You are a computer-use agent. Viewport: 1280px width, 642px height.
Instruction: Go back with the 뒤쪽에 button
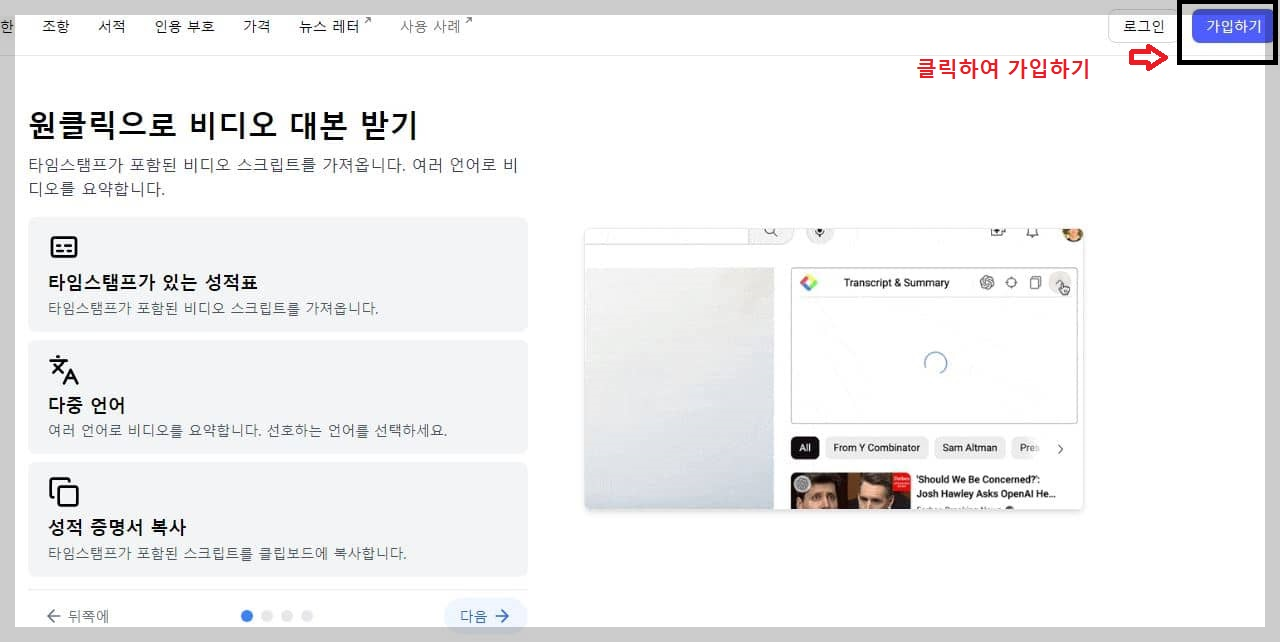point(77,616)
